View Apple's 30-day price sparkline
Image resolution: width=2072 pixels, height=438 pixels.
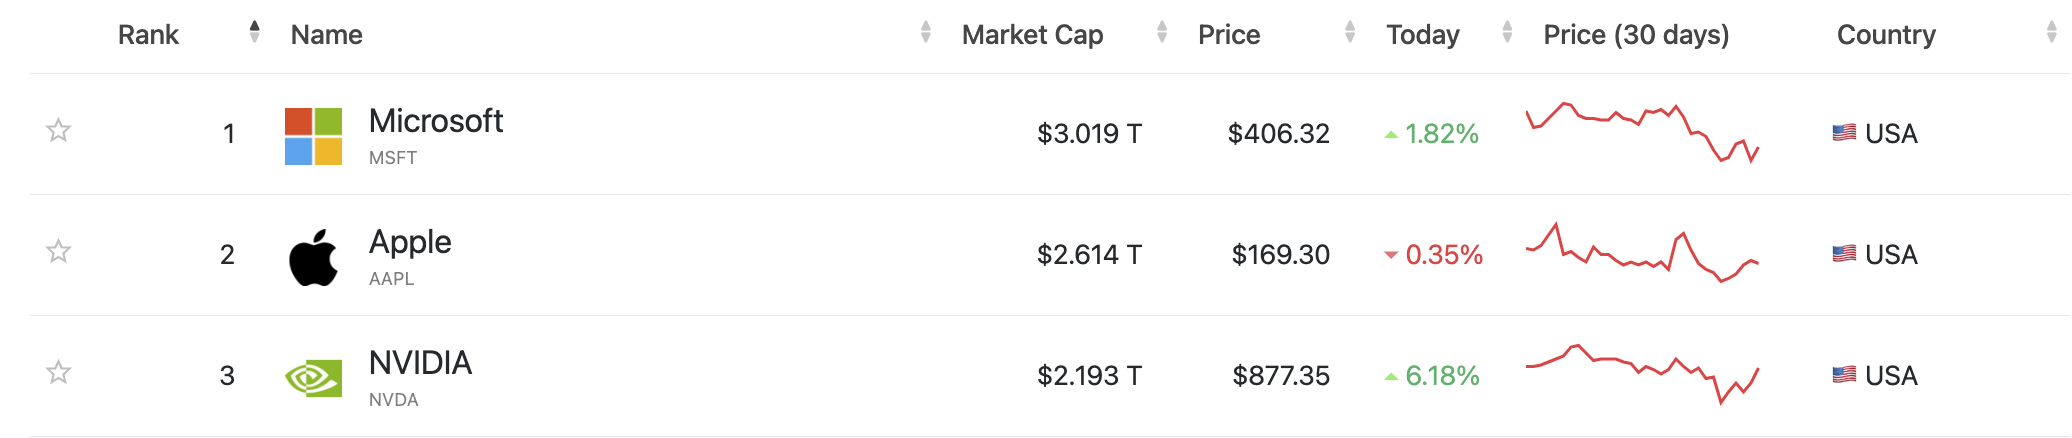pyautogui.click(x=1641, y=254)
